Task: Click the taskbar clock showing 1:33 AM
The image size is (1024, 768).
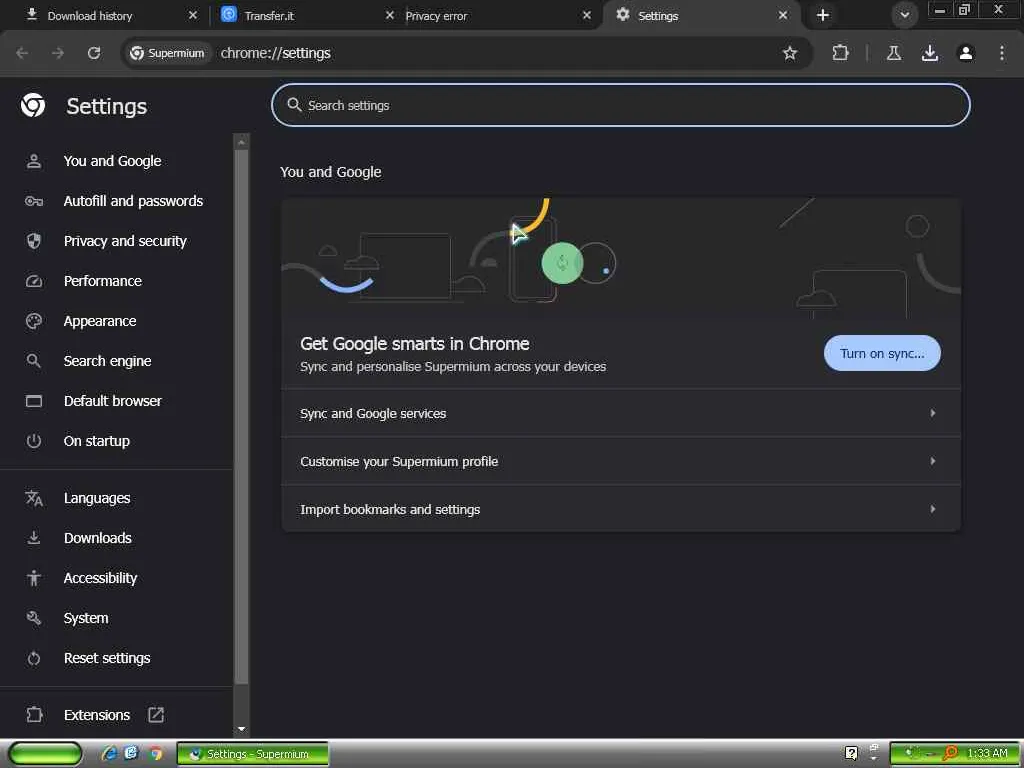Action: pos(987,754)
